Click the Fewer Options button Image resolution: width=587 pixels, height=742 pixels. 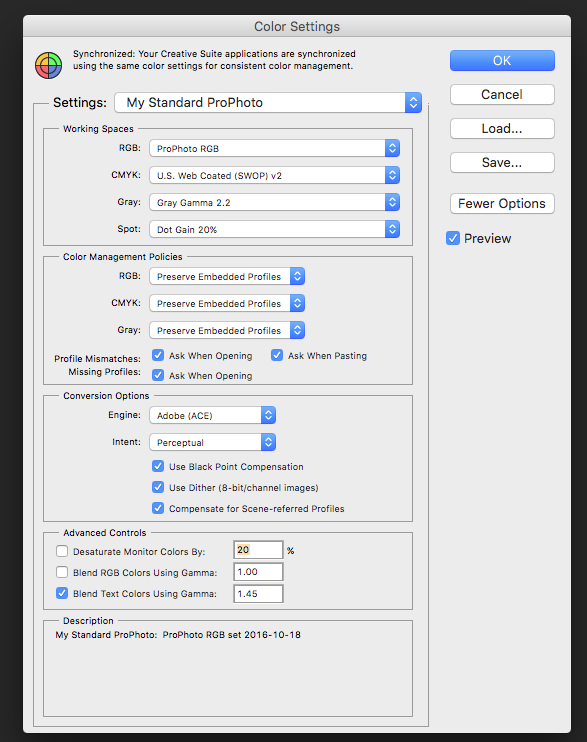click(x=502, y=203)
